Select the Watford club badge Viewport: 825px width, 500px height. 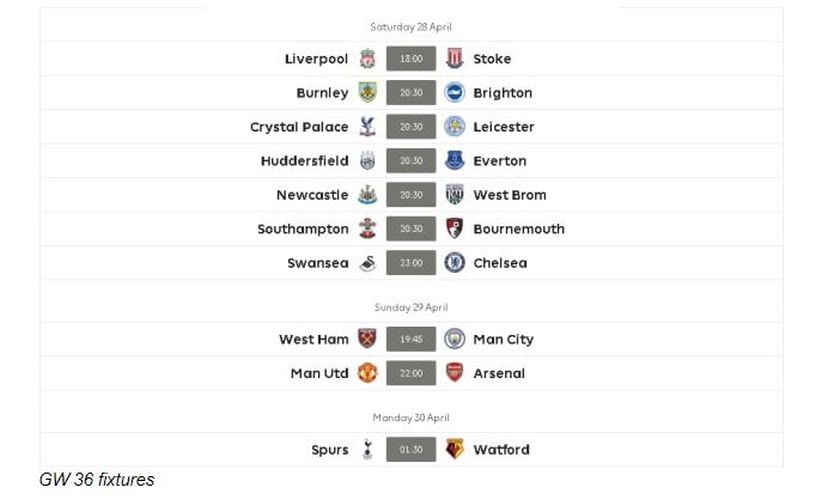454,449
